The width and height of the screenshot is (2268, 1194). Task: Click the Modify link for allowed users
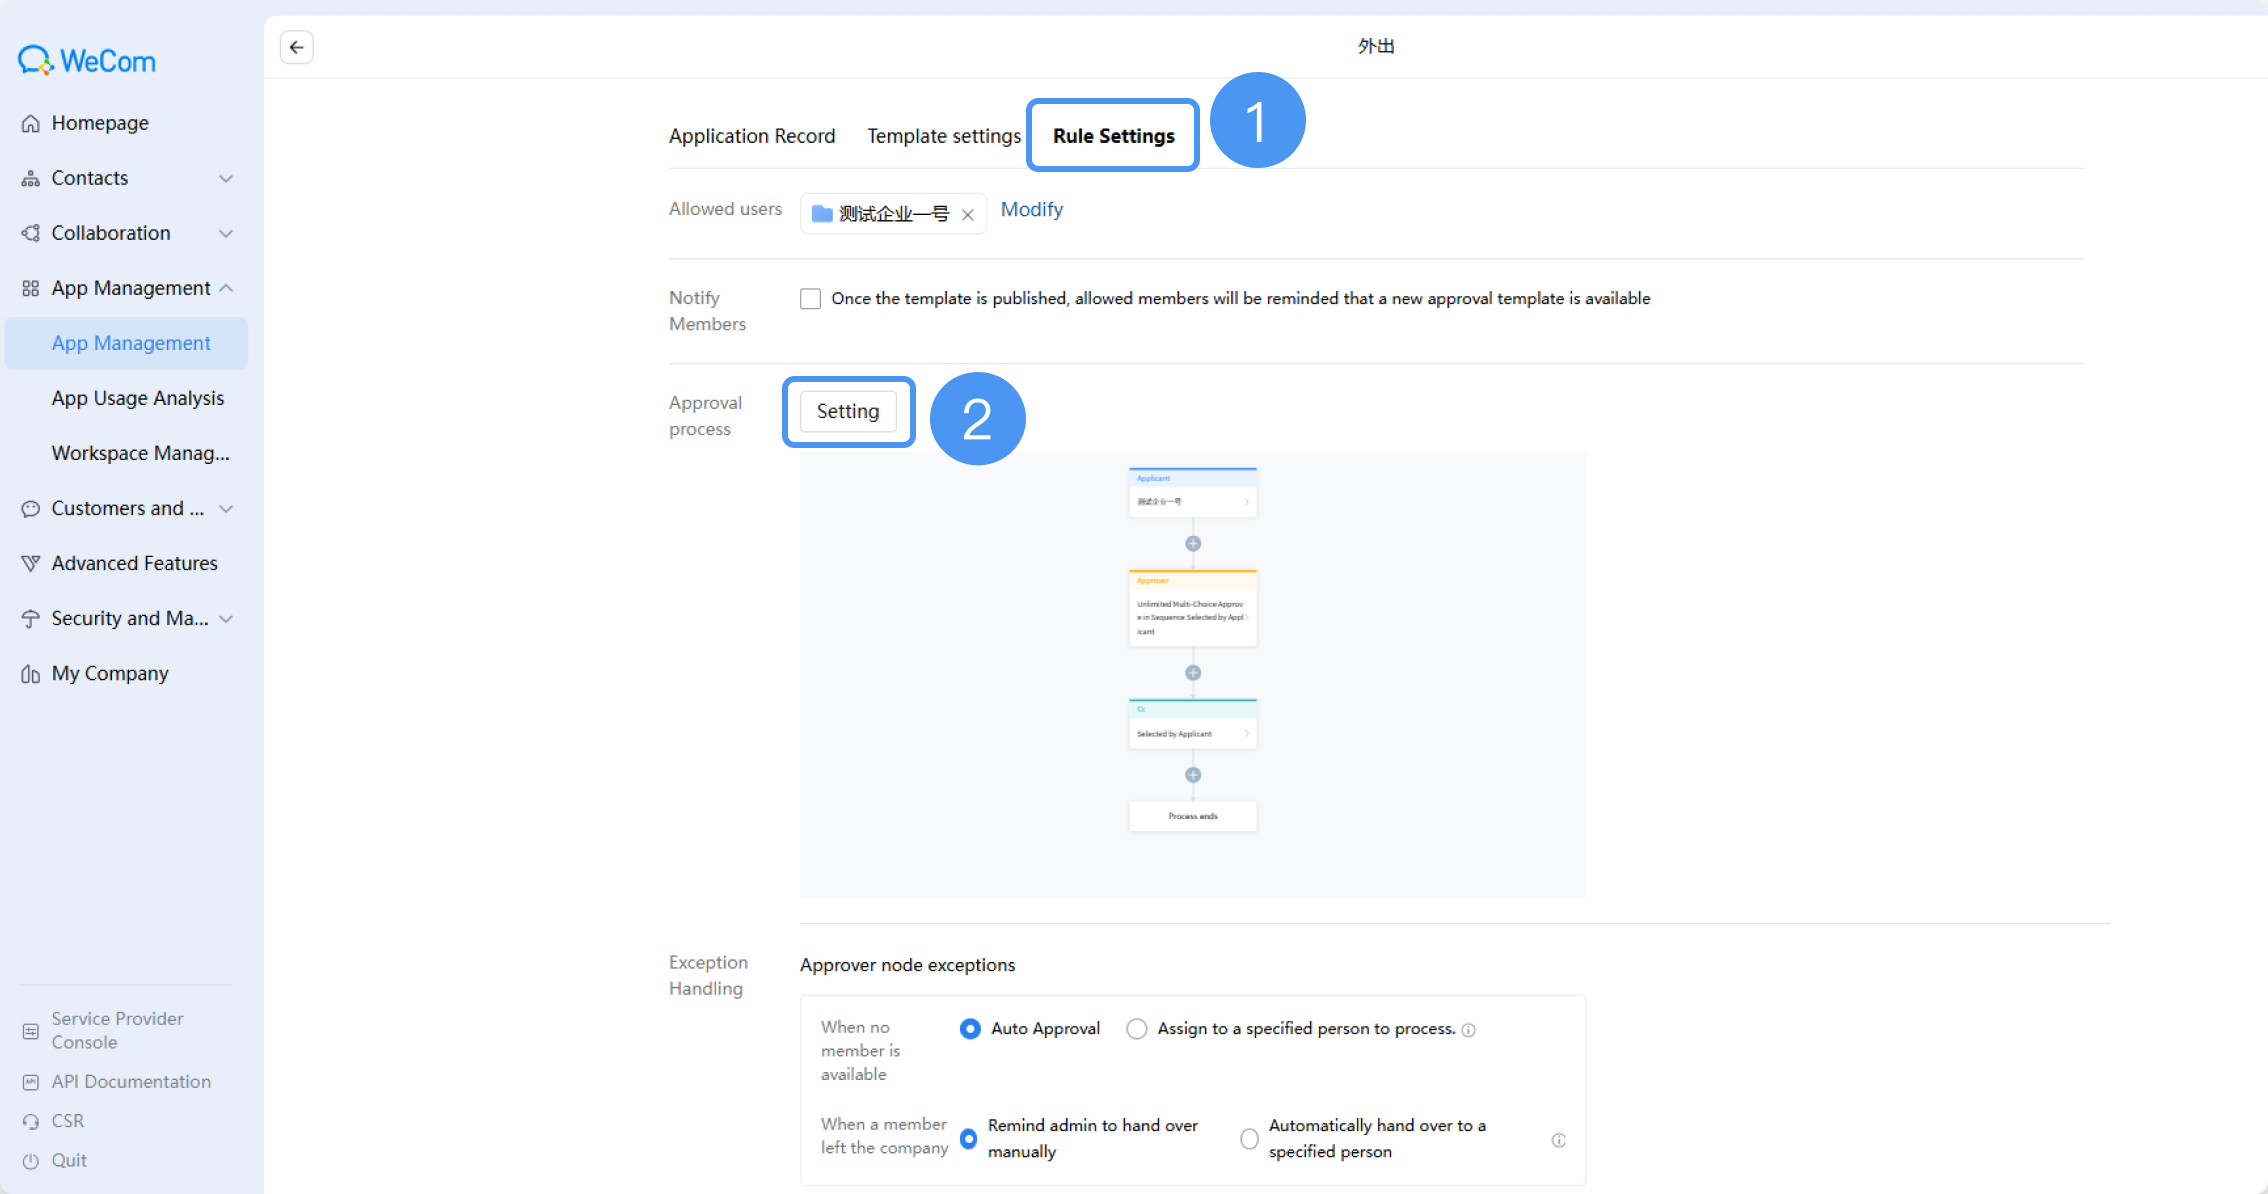click(x=1032, y=210)
